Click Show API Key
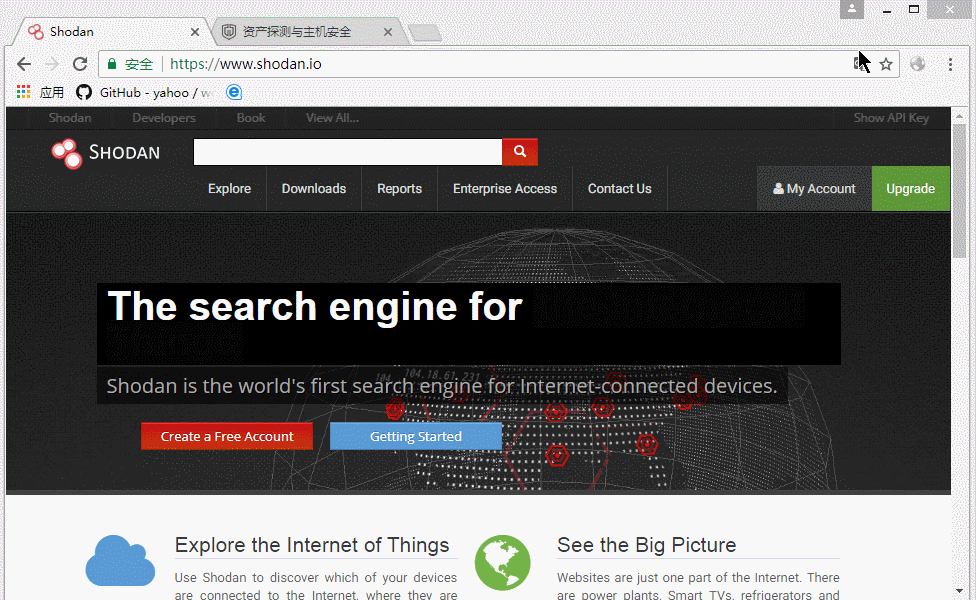Image resolution: width=976 pixels, height=600 pixels. click(891, 118)
